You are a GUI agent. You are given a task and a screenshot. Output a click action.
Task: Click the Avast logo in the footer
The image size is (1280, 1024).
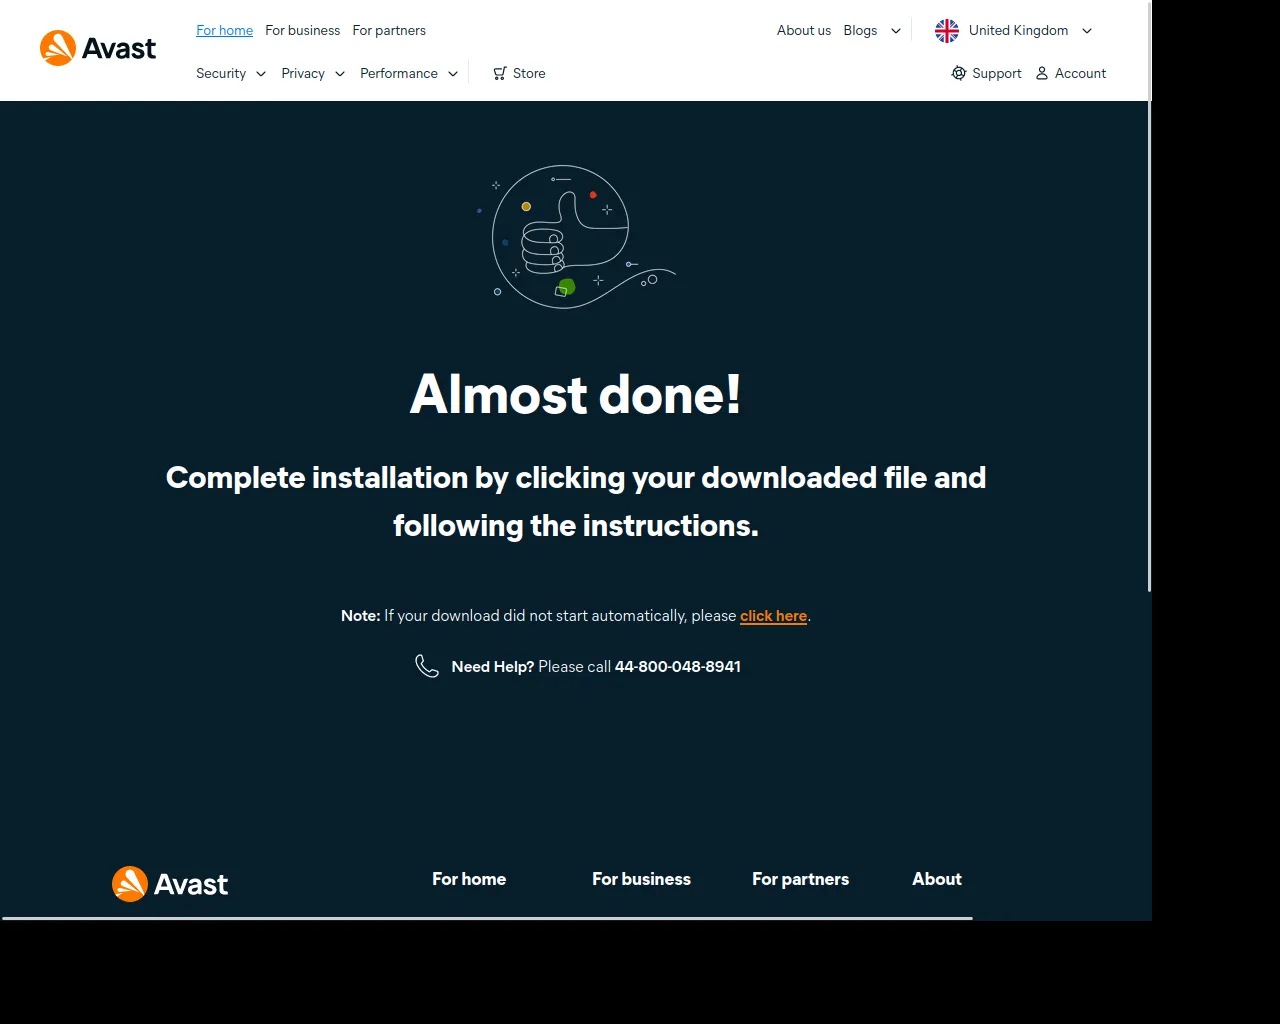click(170, 884)
